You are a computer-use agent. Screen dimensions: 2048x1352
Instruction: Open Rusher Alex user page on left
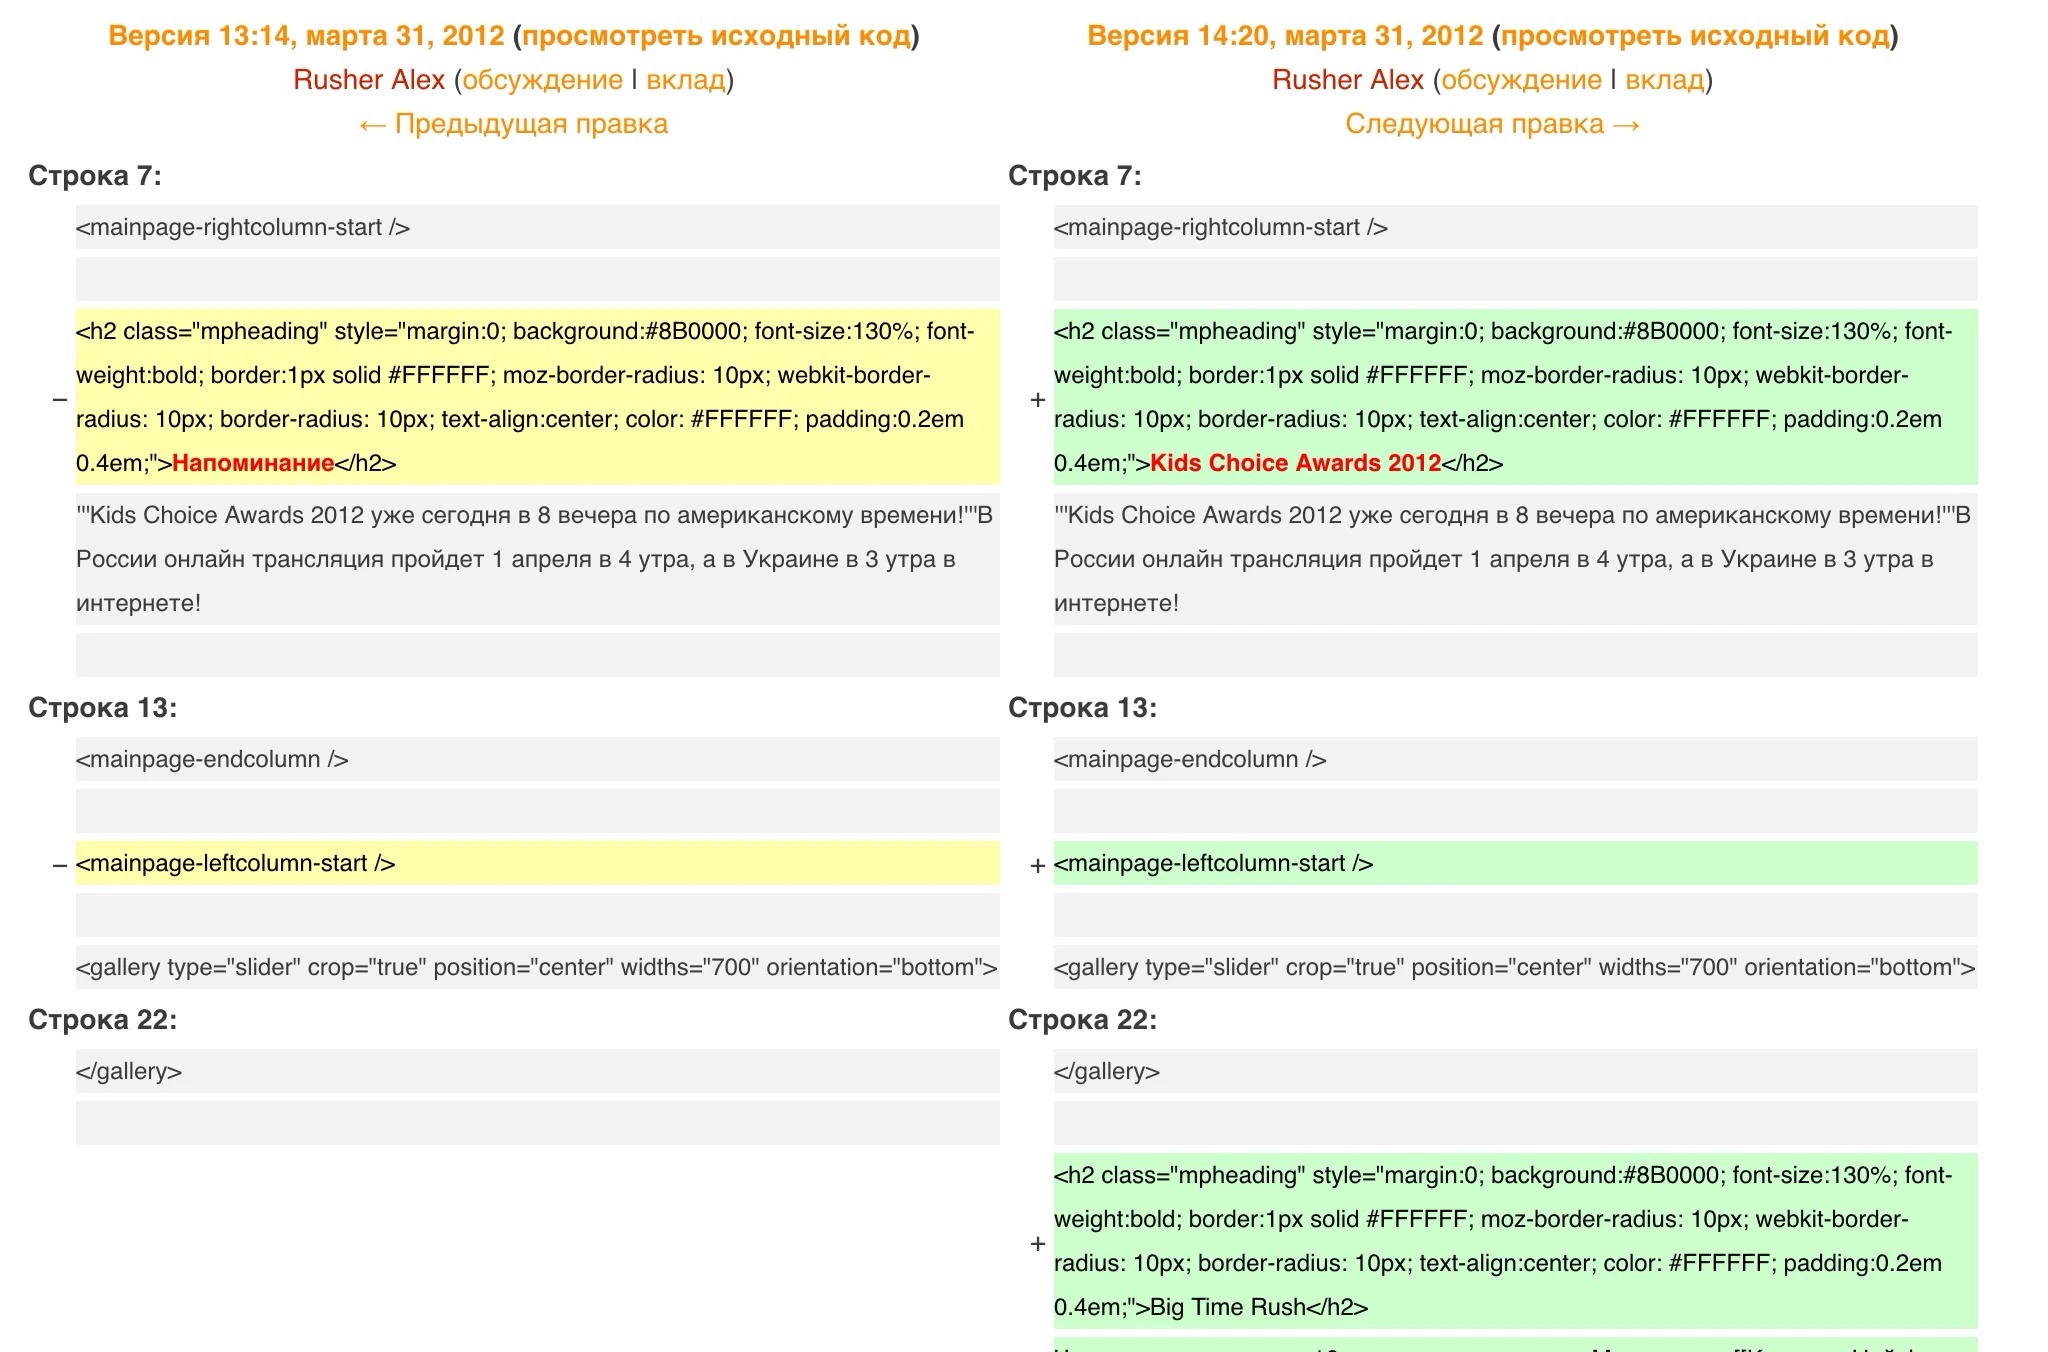tap(369, 80)
